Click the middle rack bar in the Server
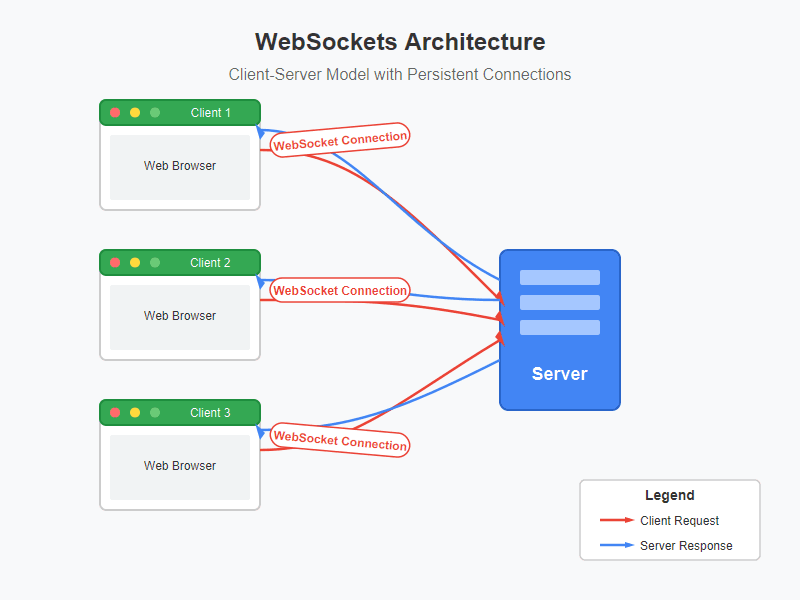 coord(560,303)
